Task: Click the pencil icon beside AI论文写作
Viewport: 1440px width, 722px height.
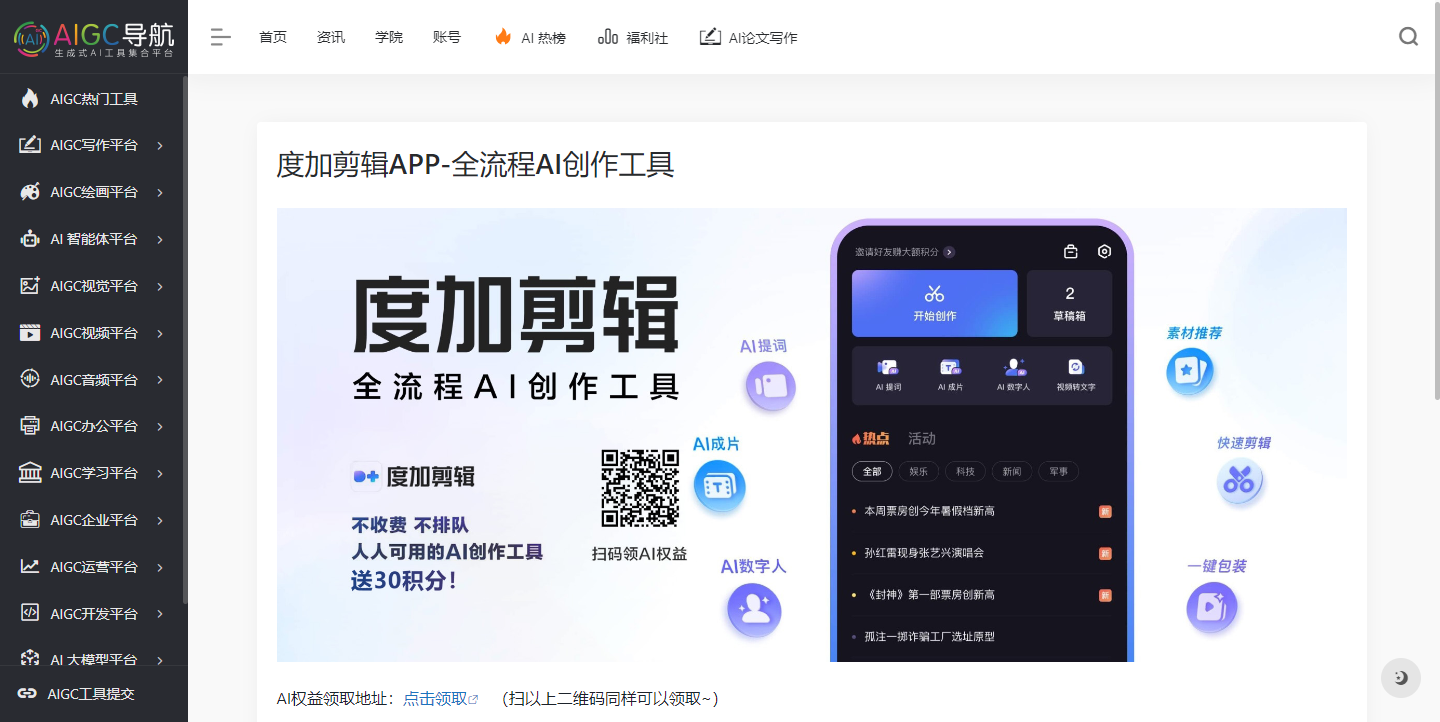Action: point(710,37)
